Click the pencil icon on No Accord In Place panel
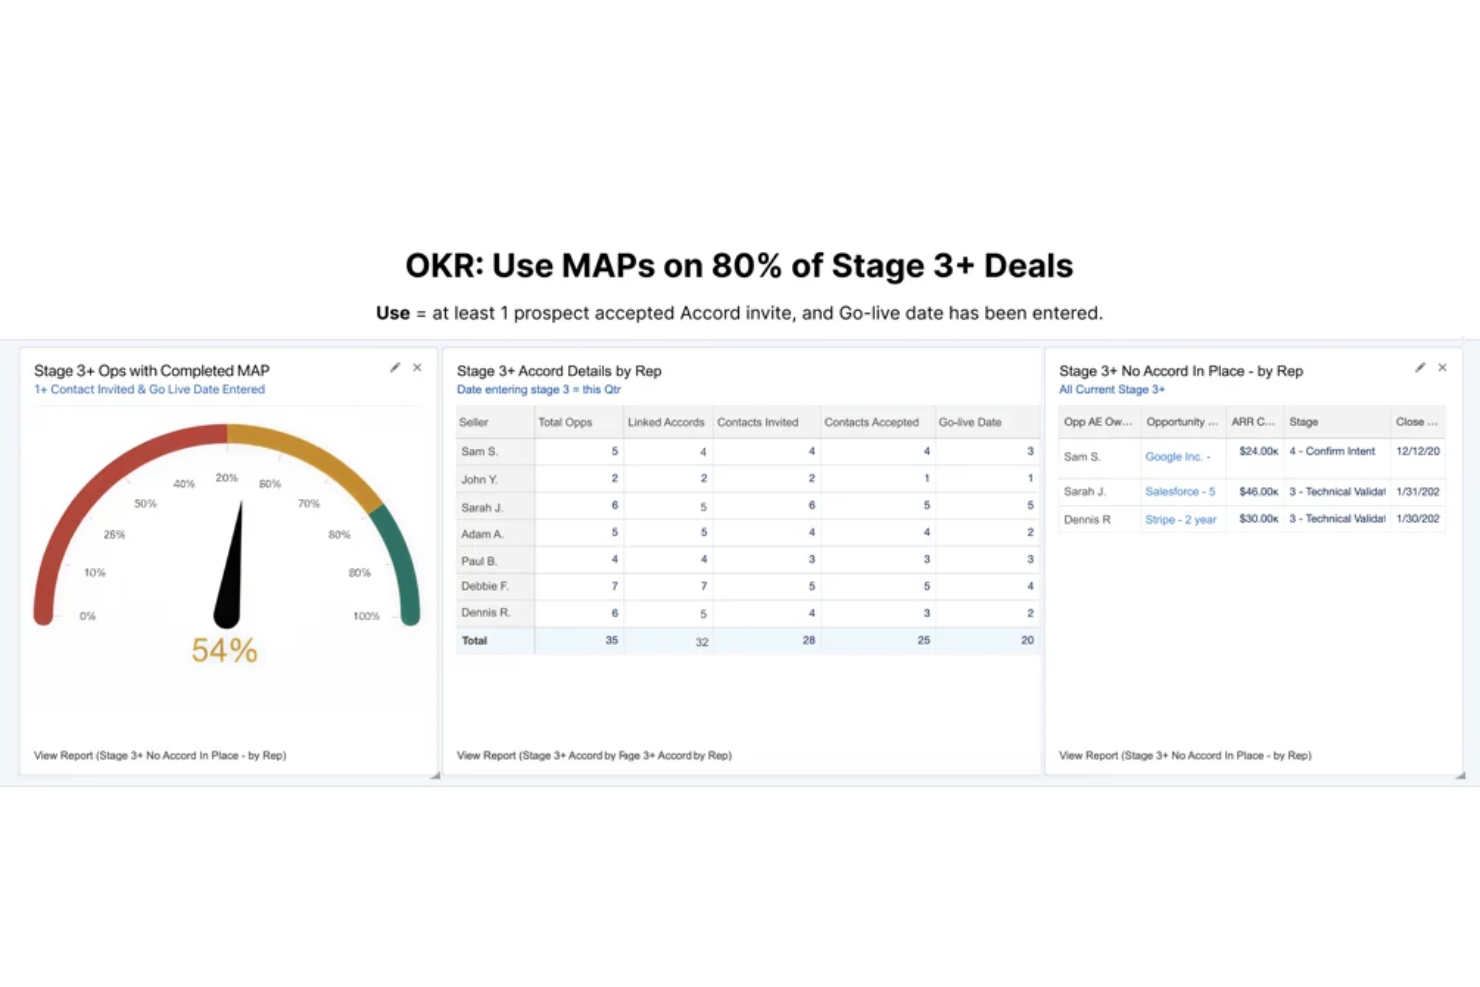Screen dimensions: 1480x987 [1419, 368]
